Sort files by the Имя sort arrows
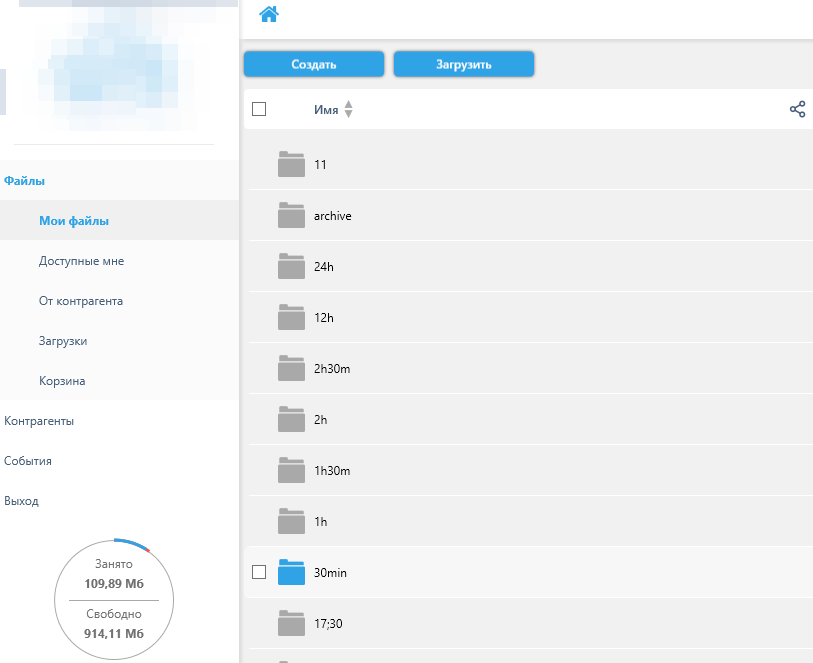The image size is (813, 663). pos(348,109)
